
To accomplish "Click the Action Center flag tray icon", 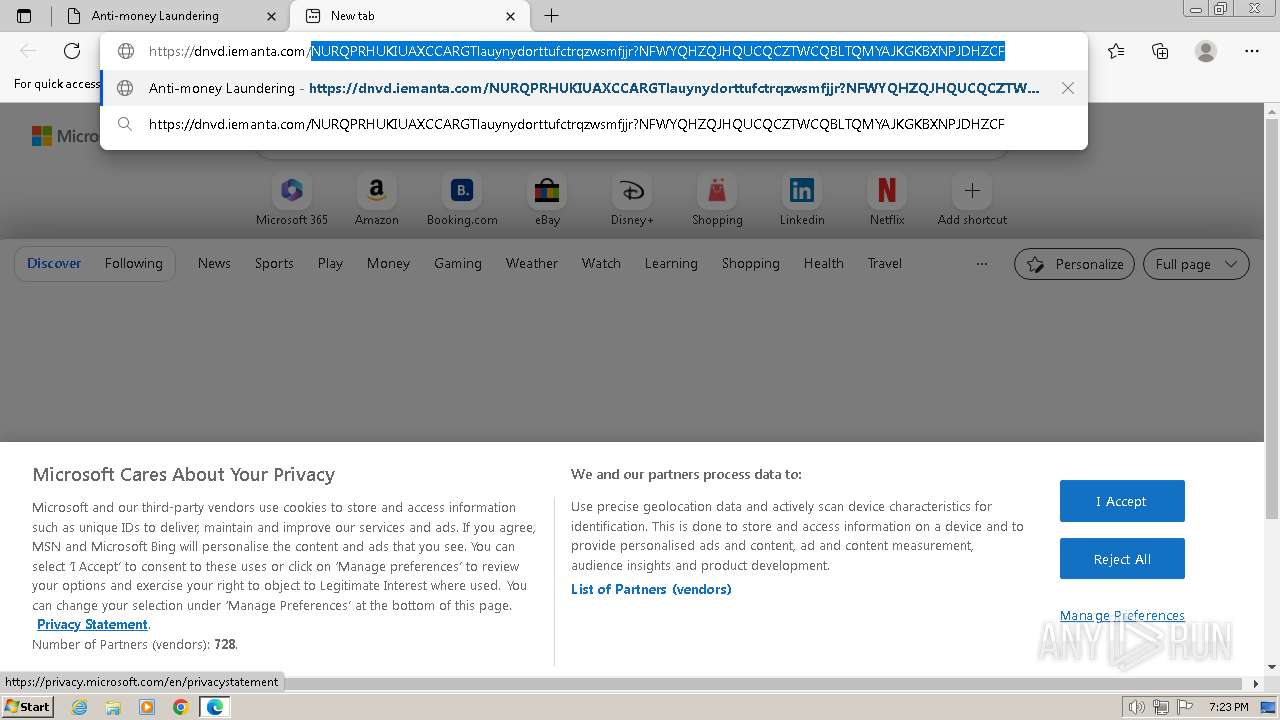I will [1183, 707].
